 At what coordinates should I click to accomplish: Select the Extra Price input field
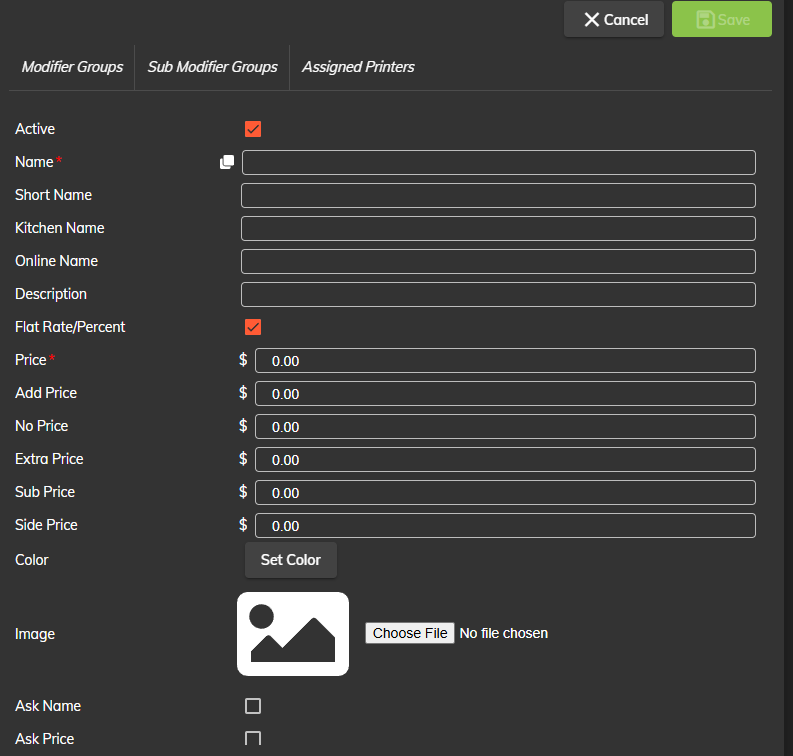pyautogui.click(x=505, y=460)
